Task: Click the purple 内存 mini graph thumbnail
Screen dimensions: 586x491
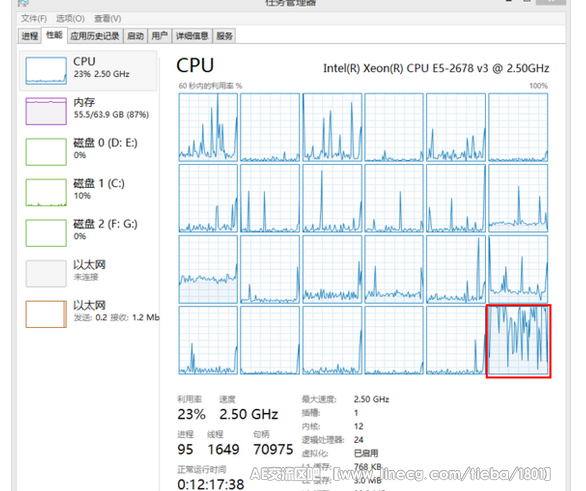Action: coord(46,111)
